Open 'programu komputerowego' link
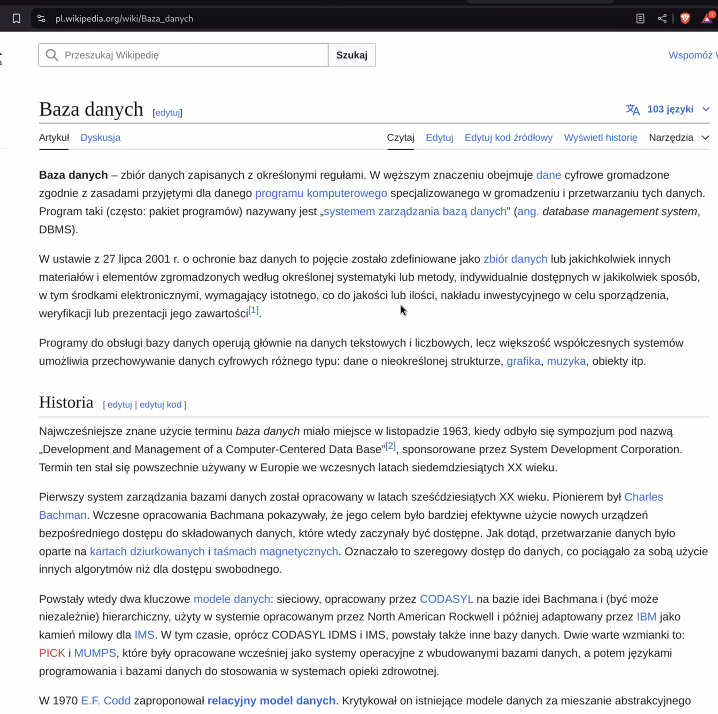Image resolution: width=718 pixels, height=714 pixels. pyautogui.click(x=321, y=193)
